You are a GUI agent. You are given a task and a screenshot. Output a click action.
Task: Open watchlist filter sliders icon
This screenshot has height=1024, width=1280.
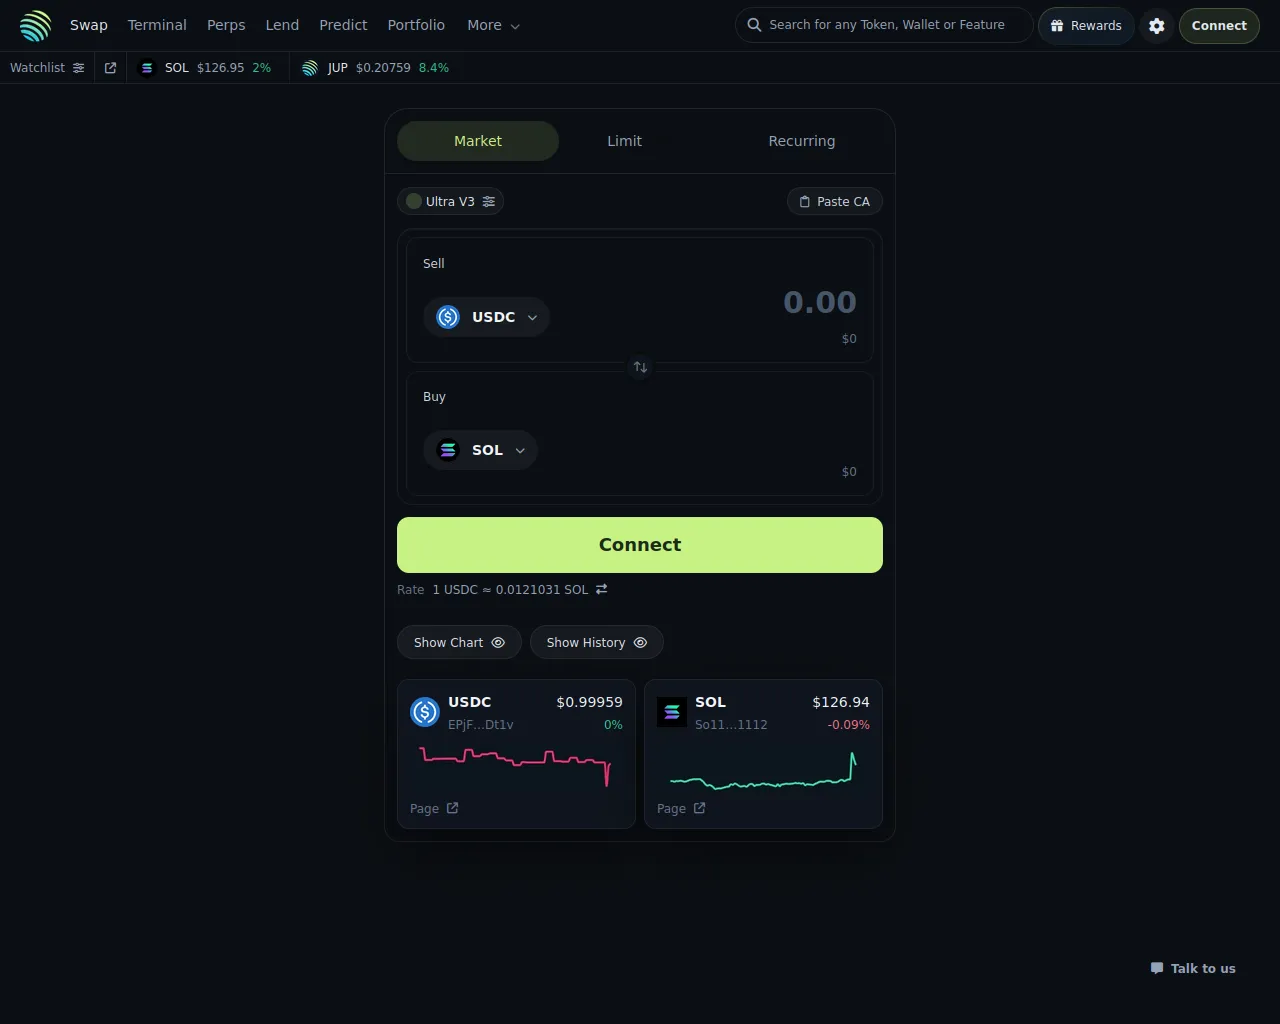pyautogui.click(x=79, y=68)
